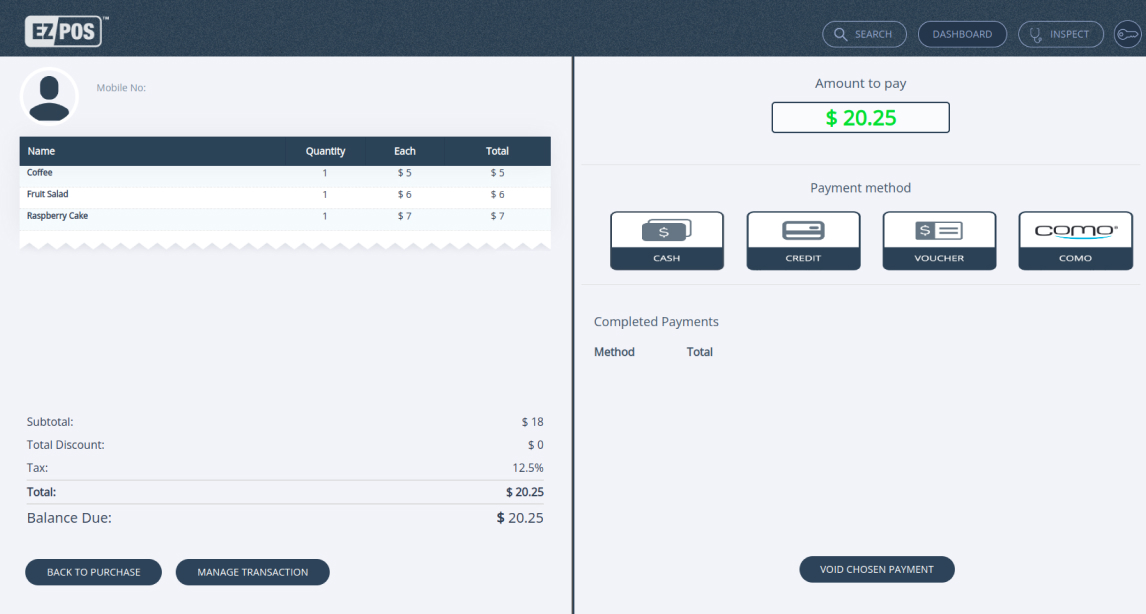
Task: Open MANAGE TRANSACTION options
Action: [x=252, y=572]
